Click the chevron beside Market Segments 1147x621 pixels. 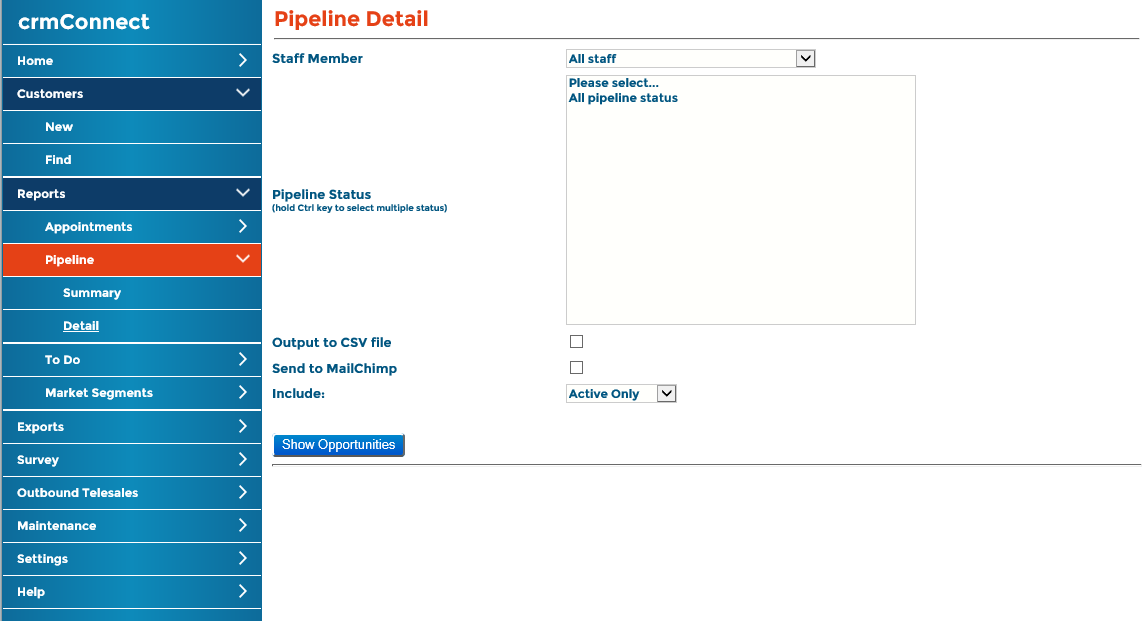[242, 393]
